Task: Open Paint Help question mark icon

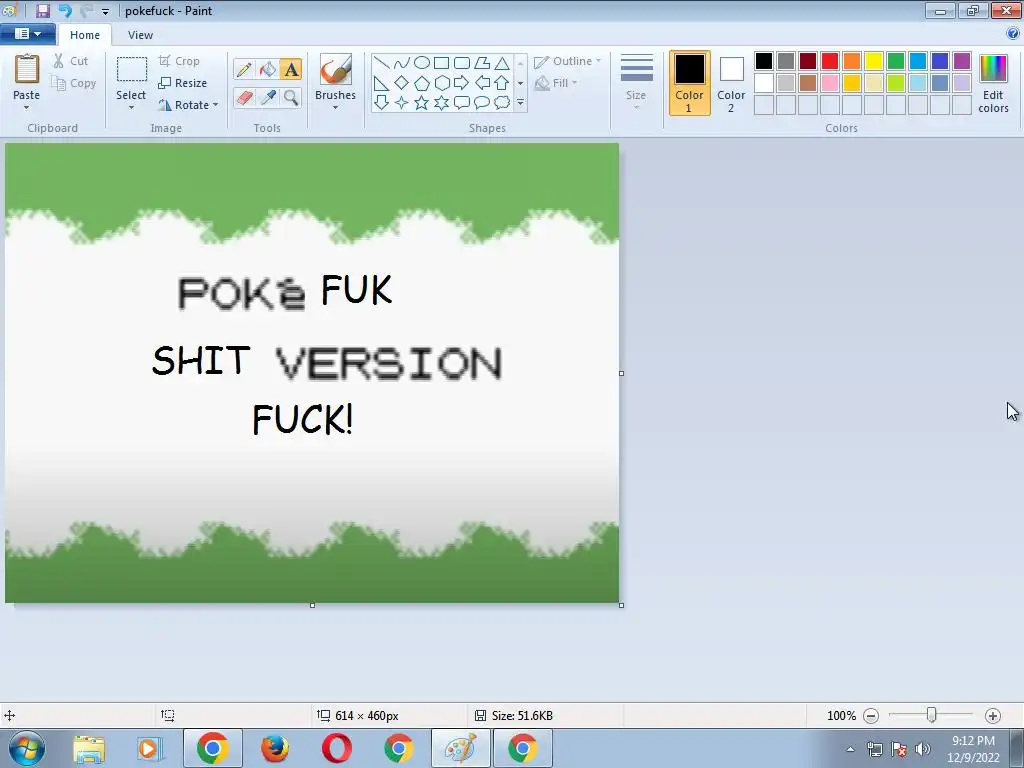Action: tap(1013, 34)
